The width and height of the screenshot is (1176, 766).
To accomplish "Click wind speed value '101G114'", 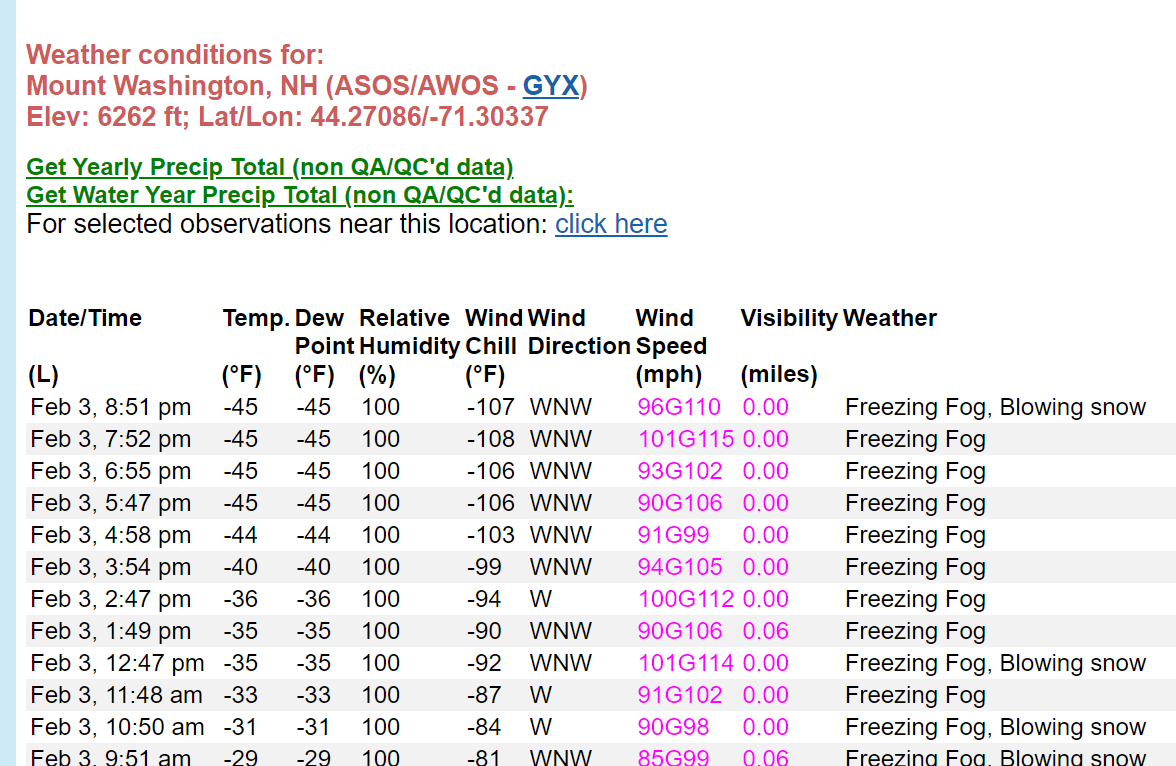I will pos(686,663).
